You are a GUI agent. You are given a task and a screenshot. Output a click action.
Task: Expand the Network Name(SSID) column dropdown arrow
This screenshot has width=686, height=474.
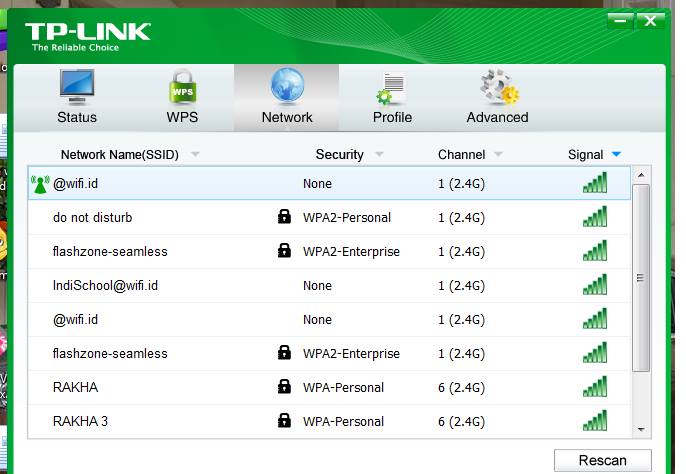tap(195, 155)
